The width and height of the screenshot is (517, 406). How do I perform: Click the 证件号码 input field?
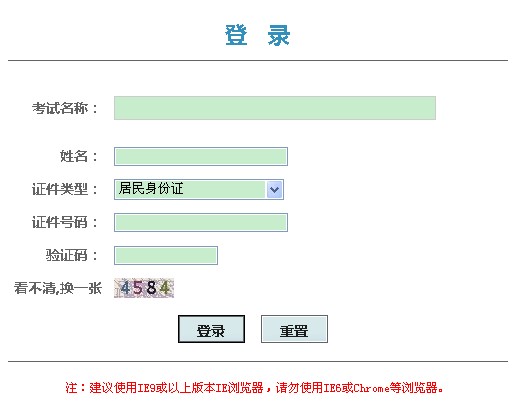click(201, 222)
